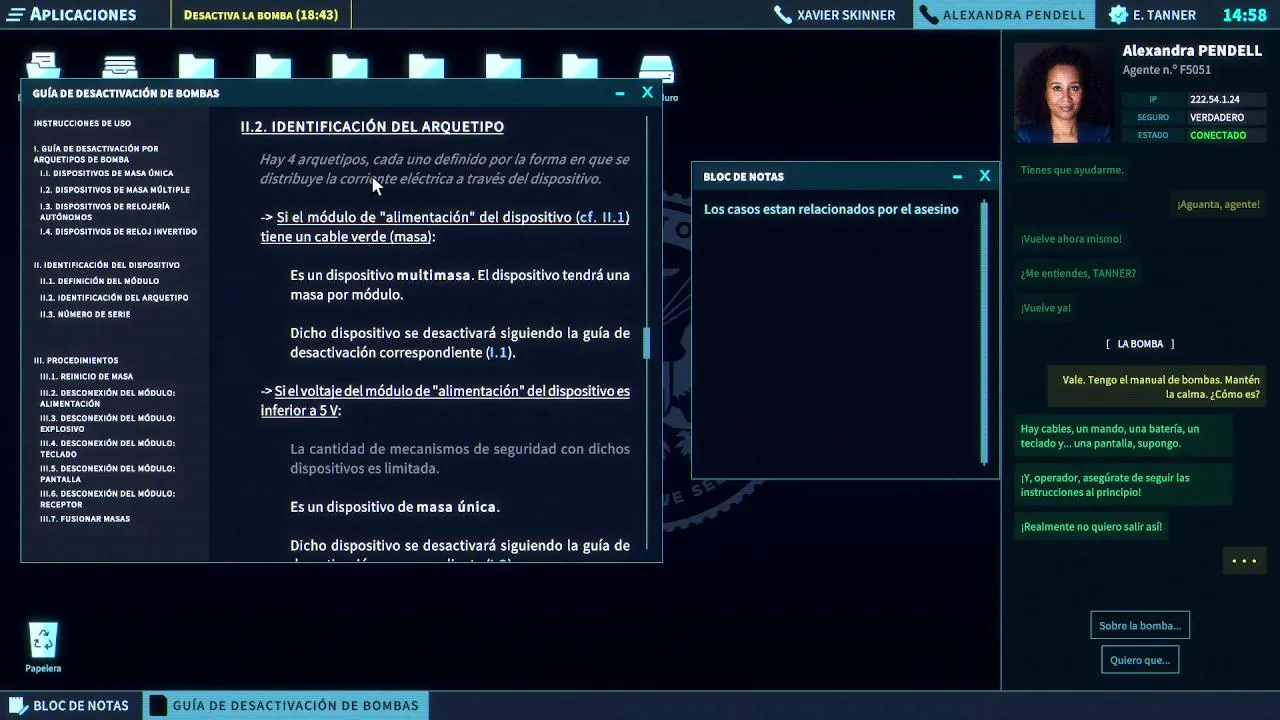The width and height of the screenshot is (1280, 720).
Task: Click the Desactiva la bomba mission timer
Action: [x=261, y=15]
